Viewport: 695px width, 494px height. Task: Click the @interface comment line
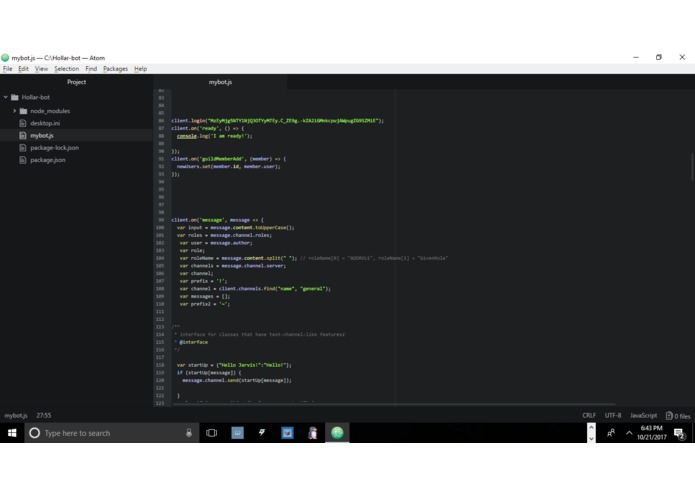193,342
